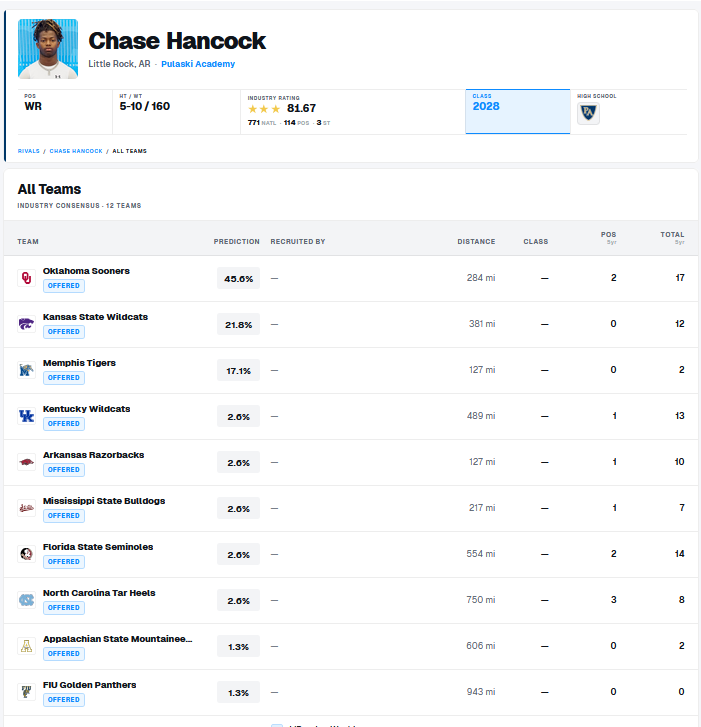Click the 5-10 / 160 height weight value
Screen dimensions: 701x727
pos(145,106)
